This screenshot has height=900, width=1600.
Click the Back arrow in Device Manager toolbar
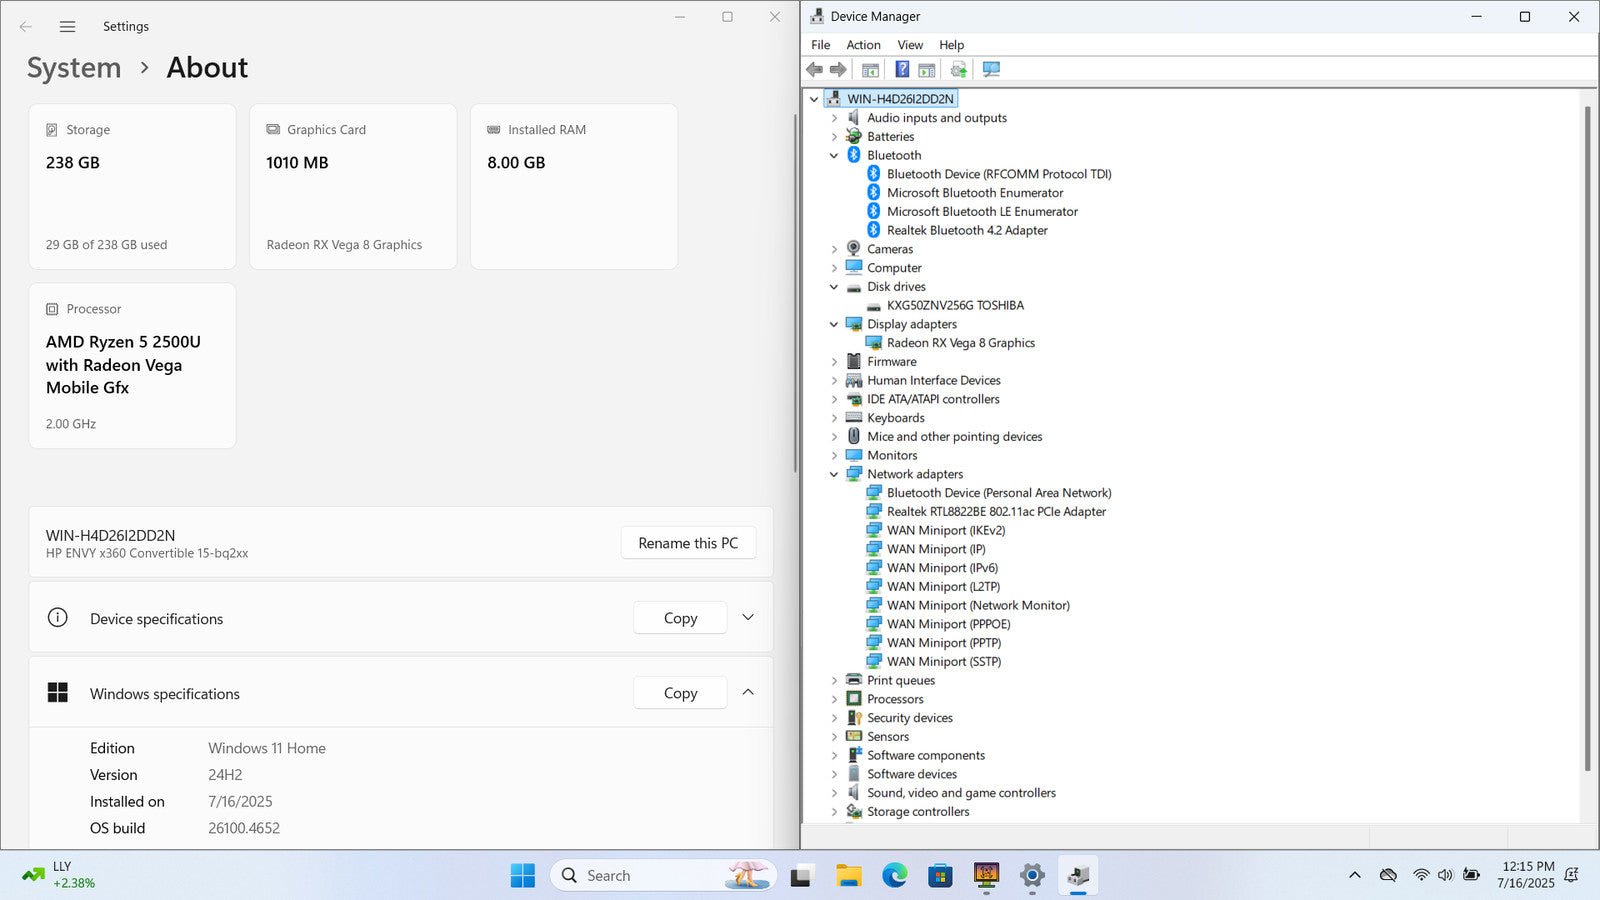coord(815,70)
